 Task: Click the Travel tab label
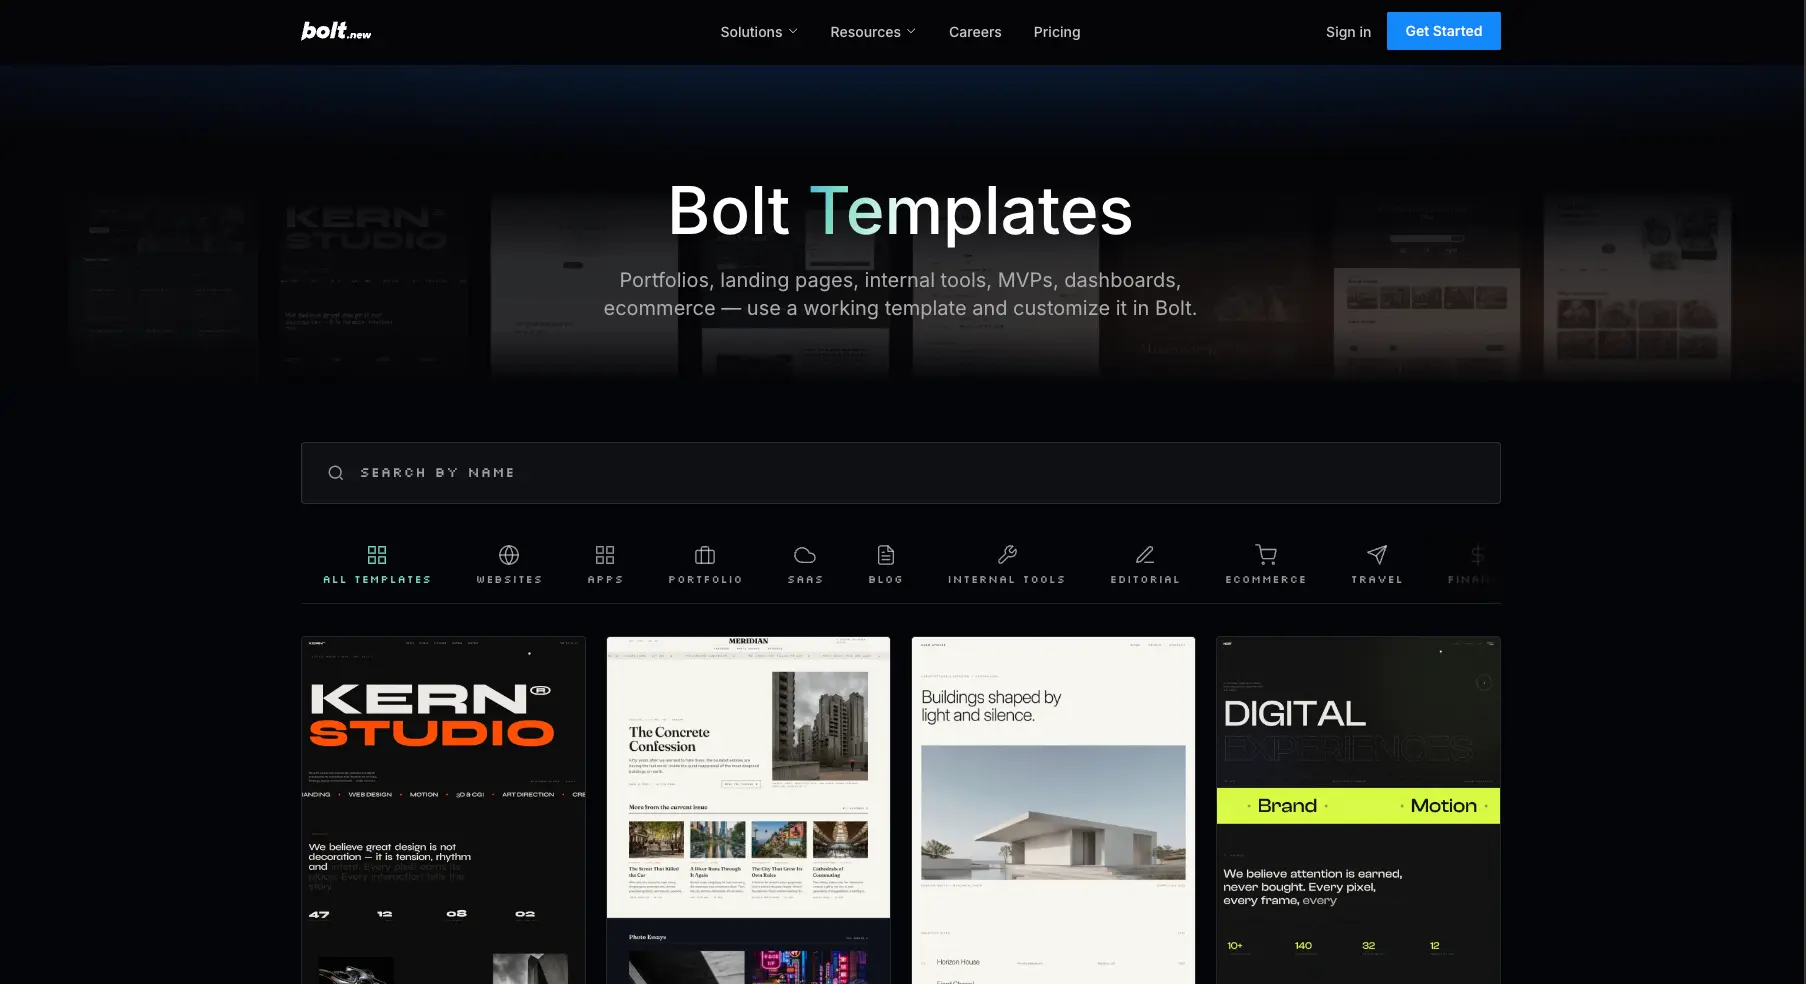[1377, 580]
